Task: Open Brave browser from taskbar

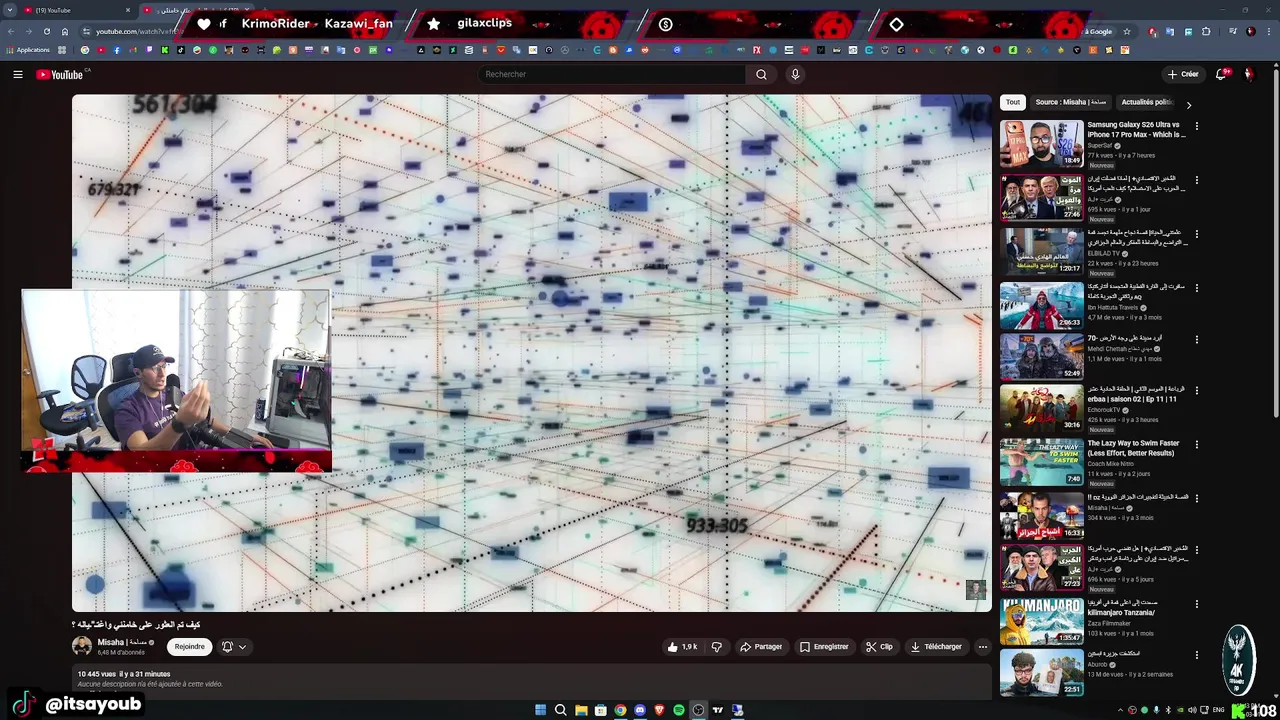Action: click(x=659, y=710)
